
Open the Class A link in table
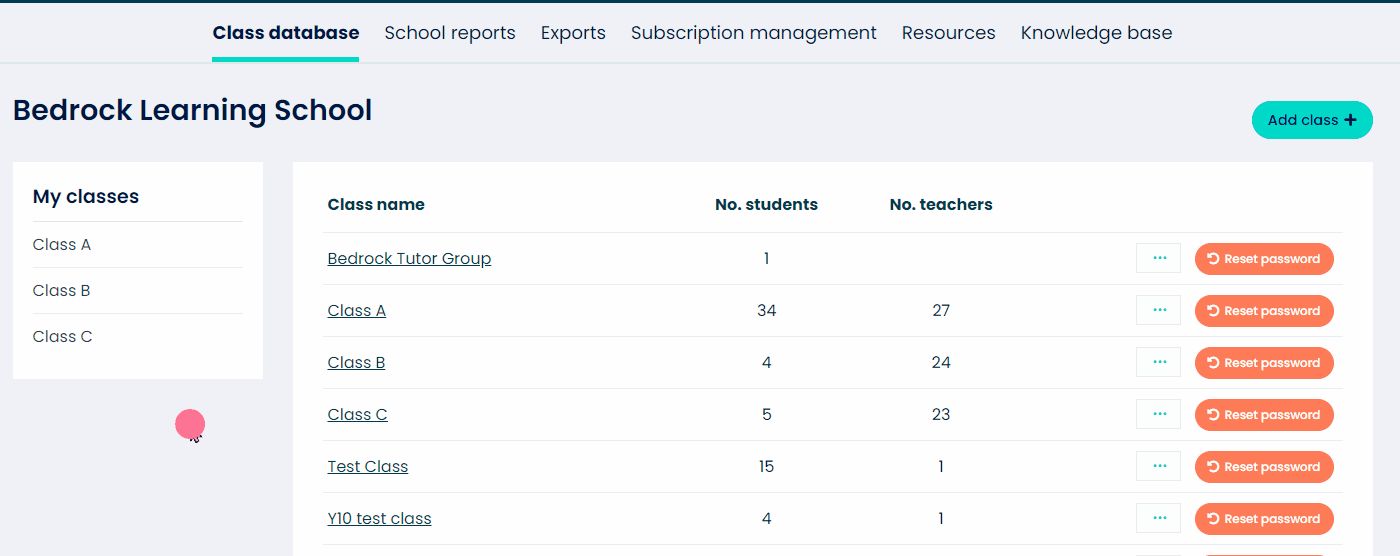click(x=357, y=311)
